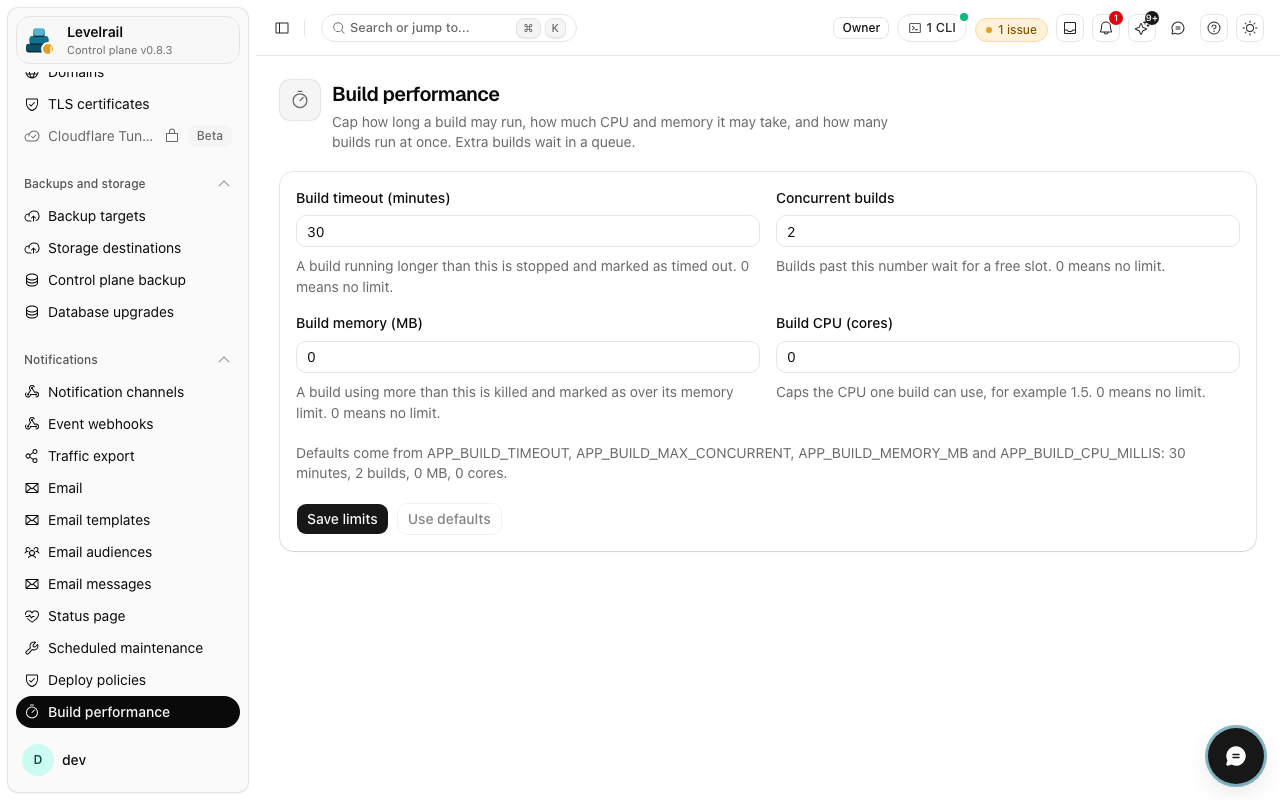Open the 1 CLI indicator
The height and width of the screenshot is (800, 1280).
pos(932,28)
